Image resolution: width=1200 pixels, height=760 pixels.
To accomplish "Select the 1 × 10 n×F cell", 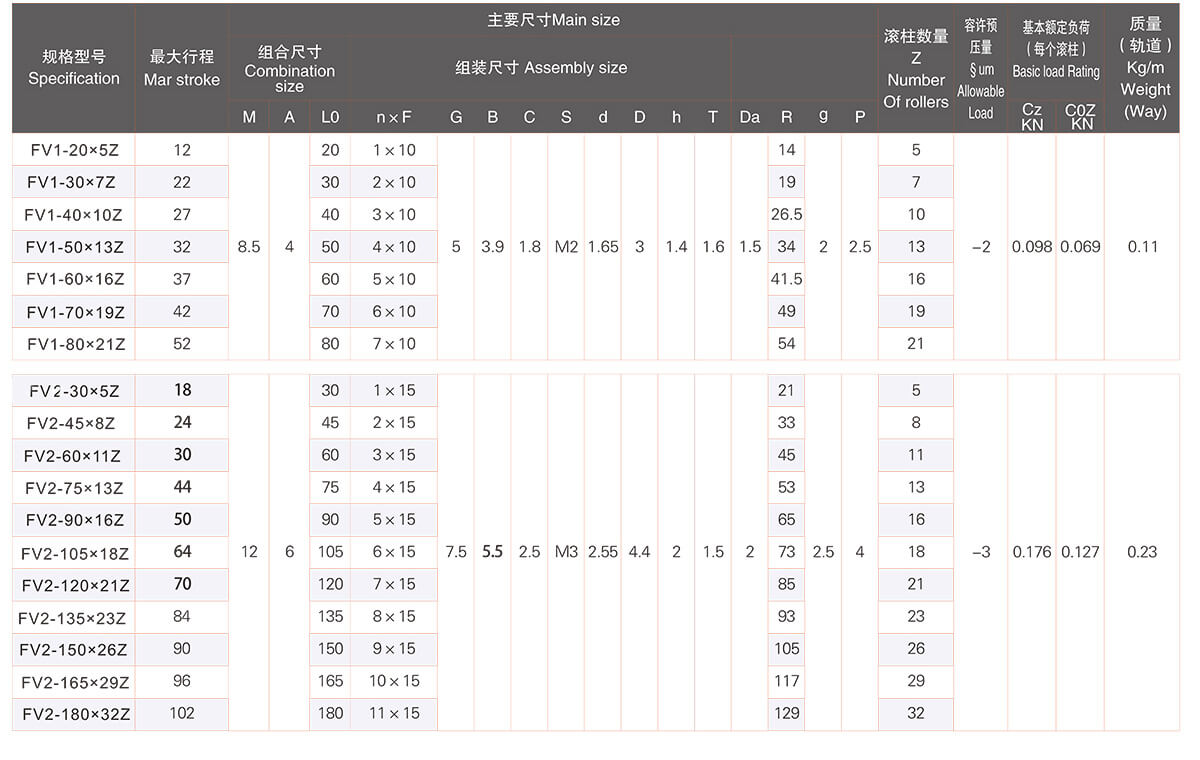I will pos(394,150).
